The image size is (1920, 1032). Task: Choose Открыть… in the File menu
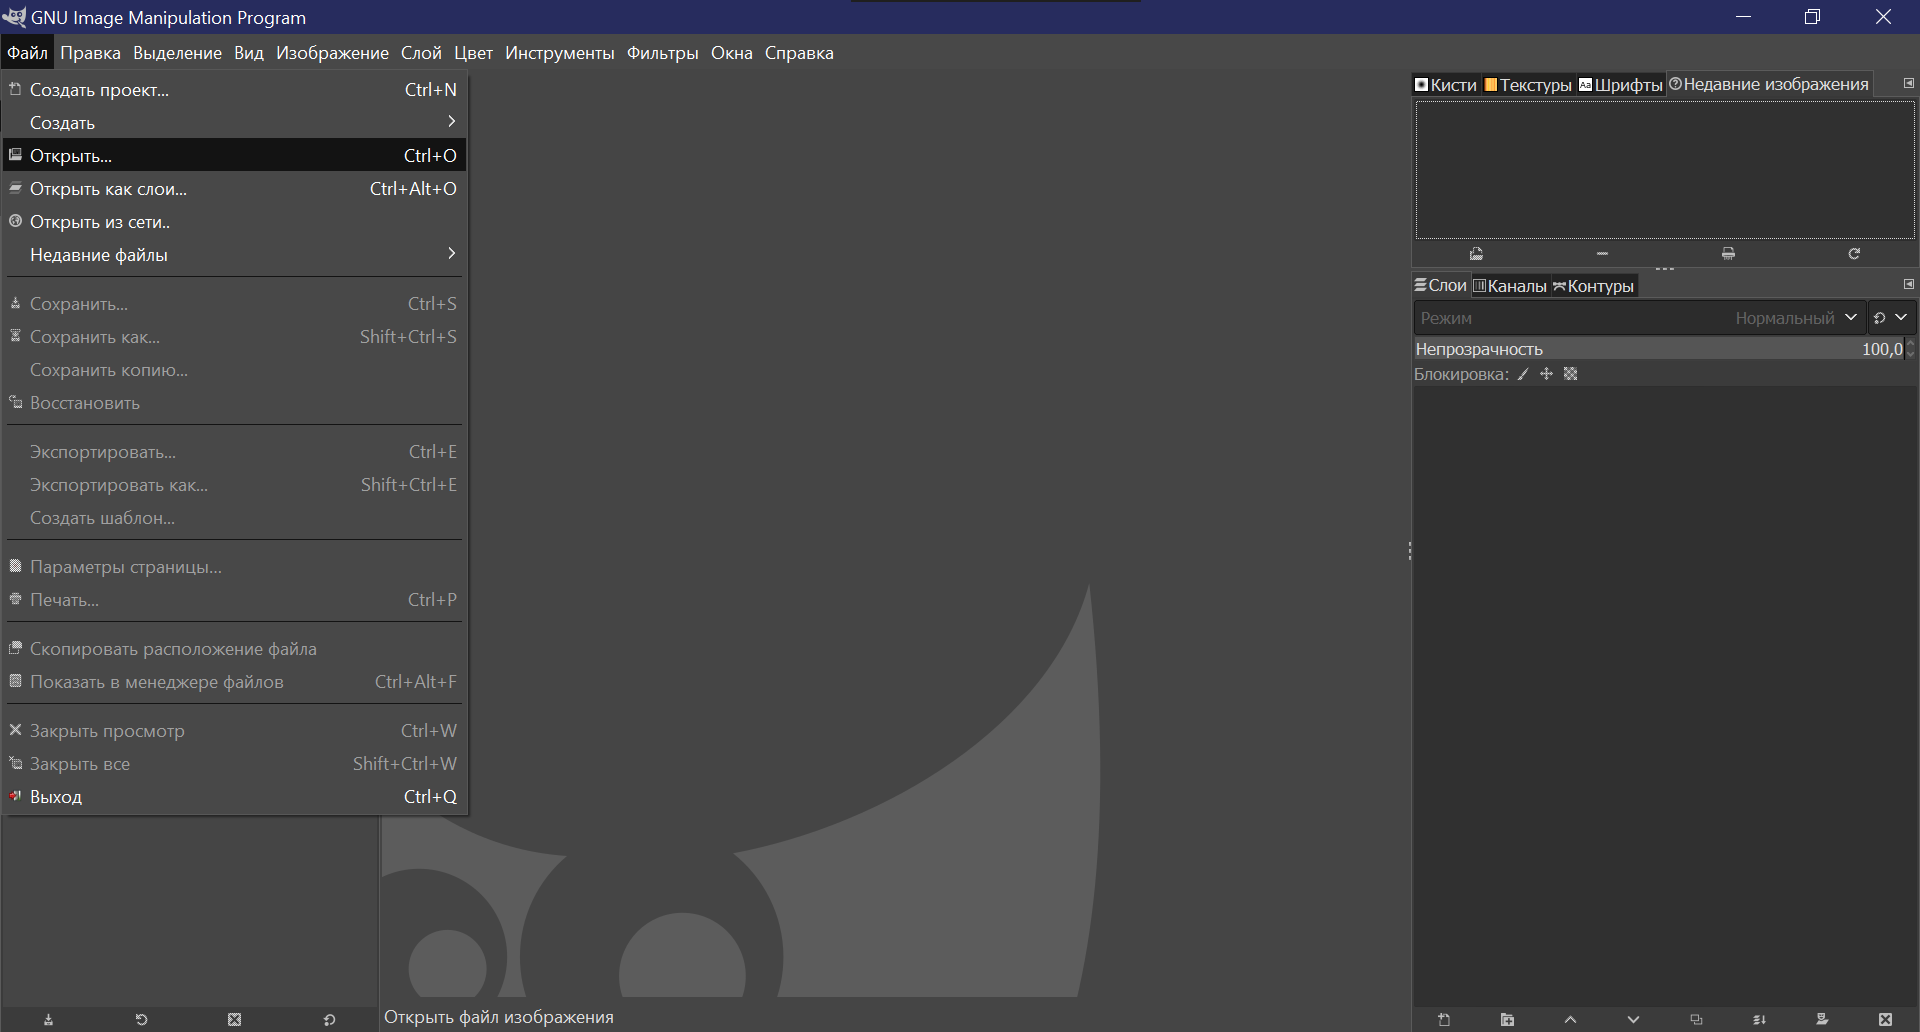[x=234, y=155]
